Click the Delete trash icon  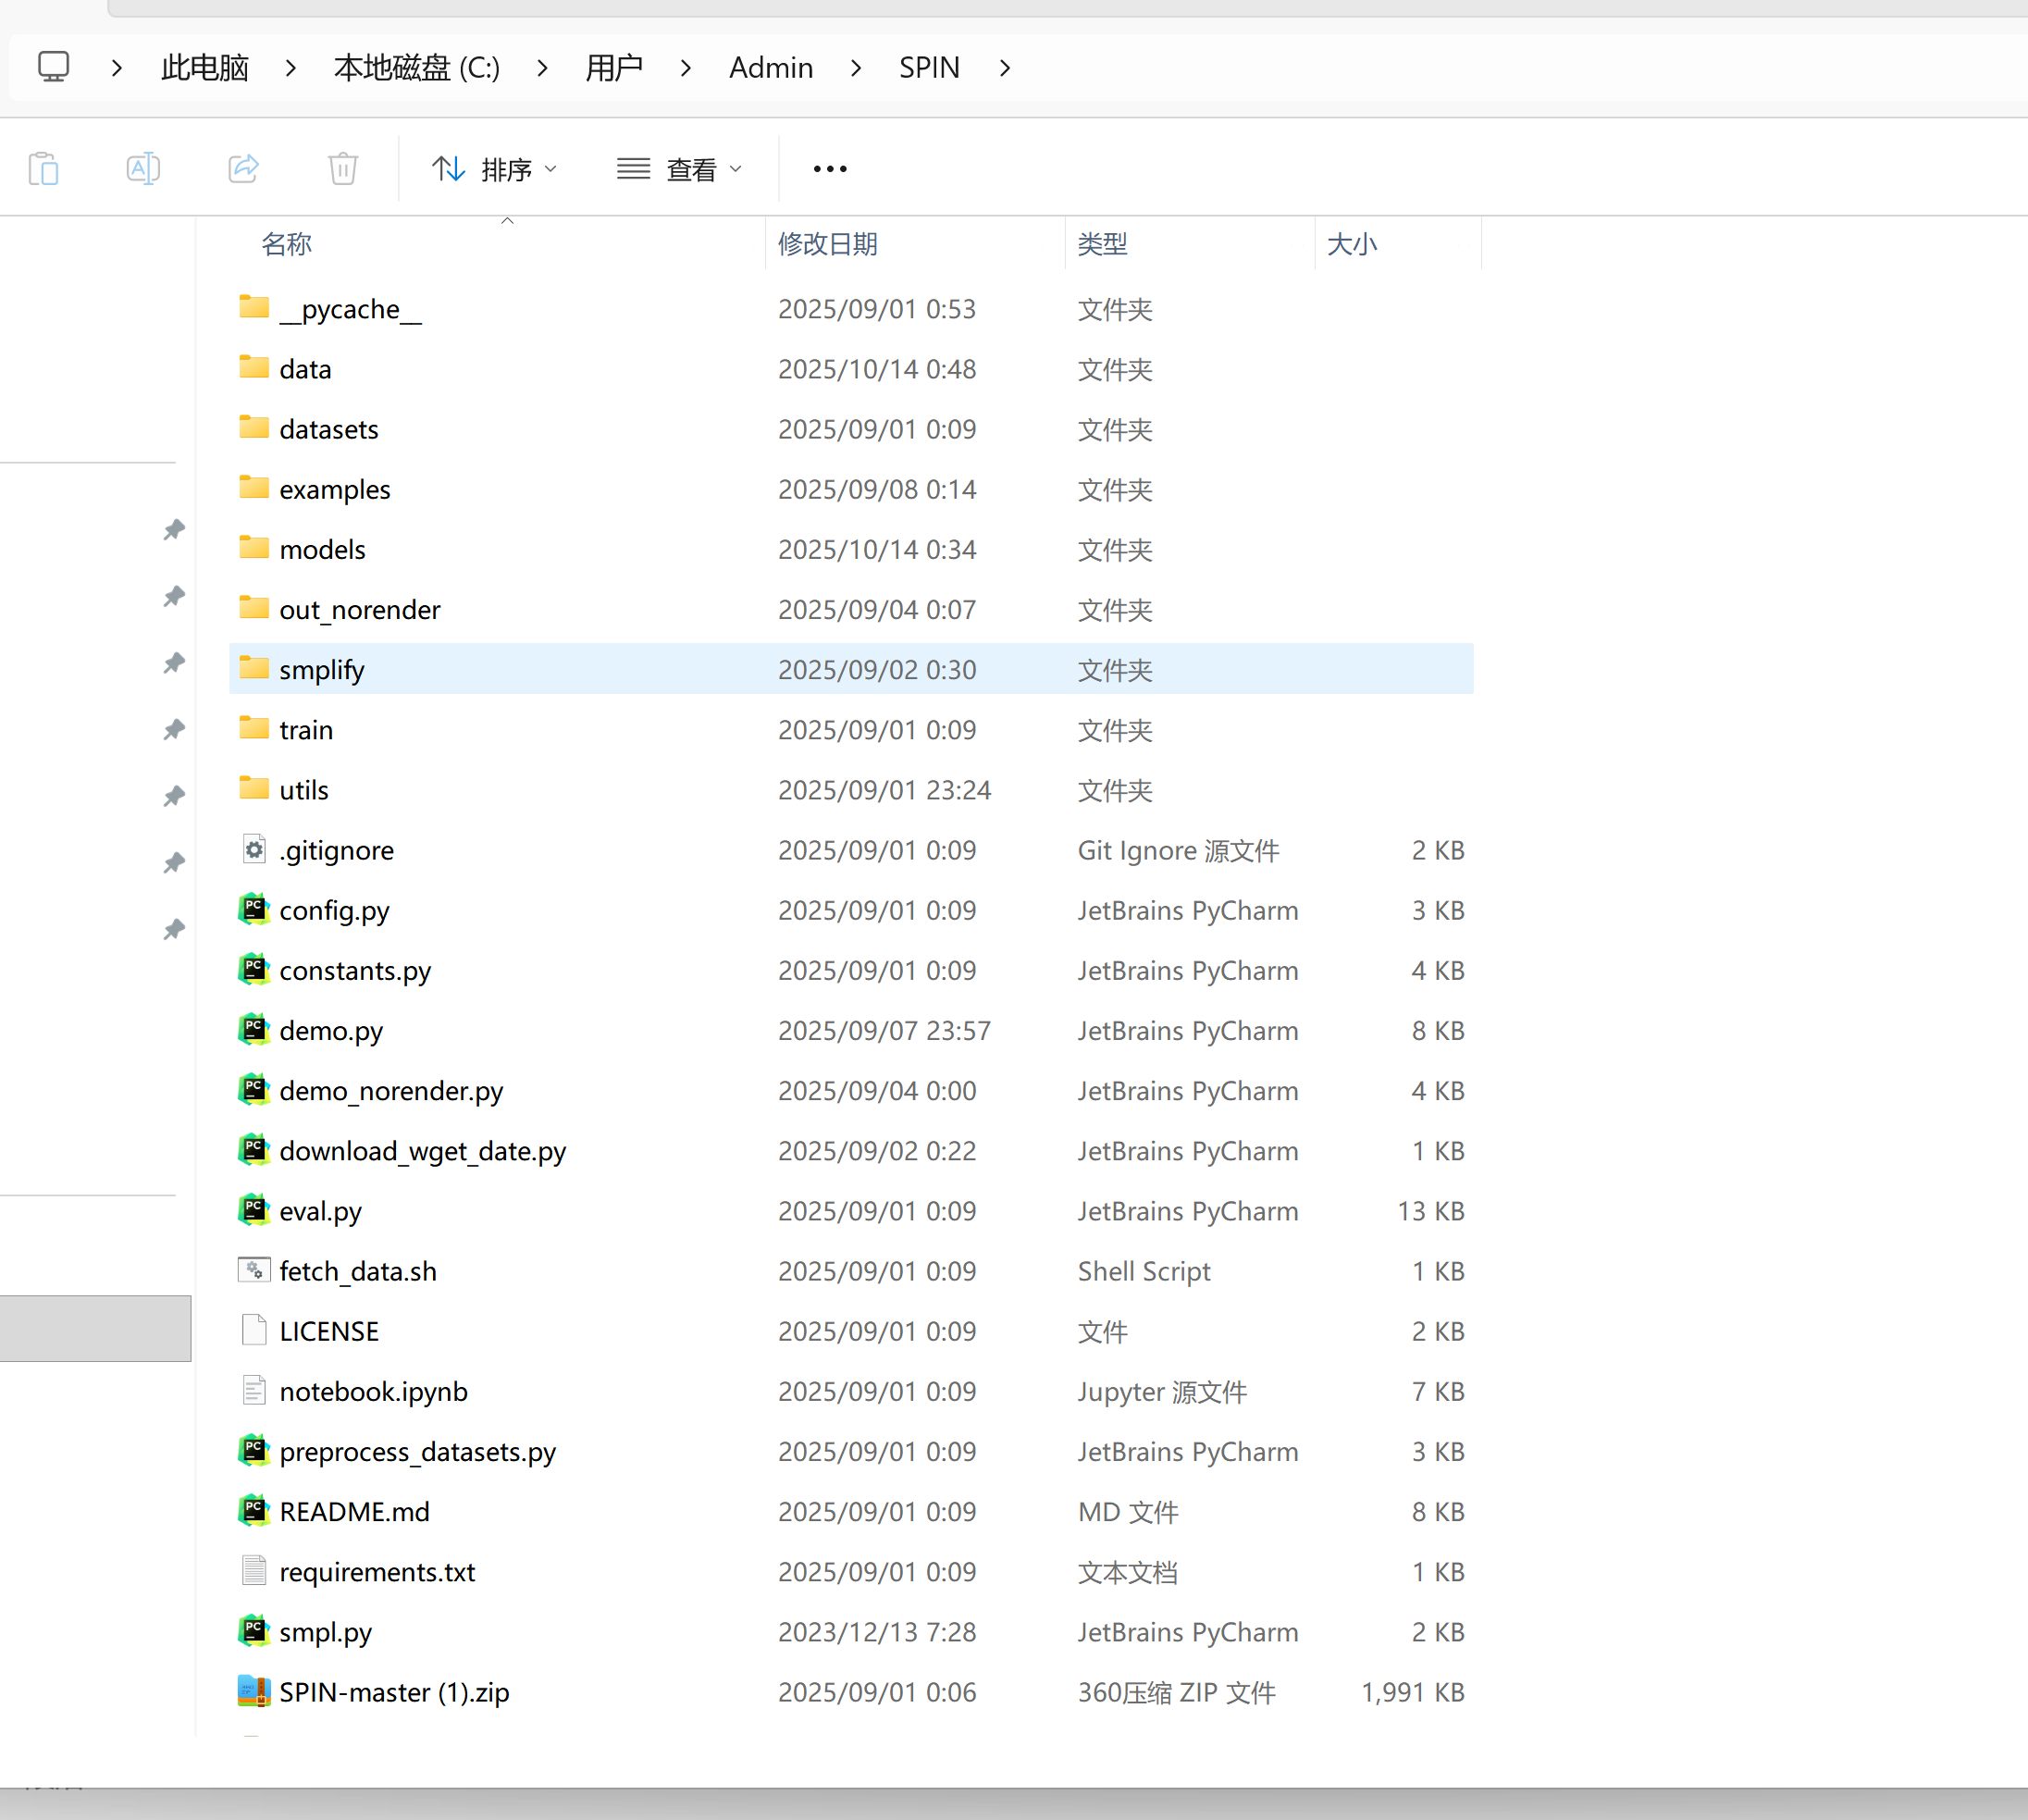(x=343, y=169)
